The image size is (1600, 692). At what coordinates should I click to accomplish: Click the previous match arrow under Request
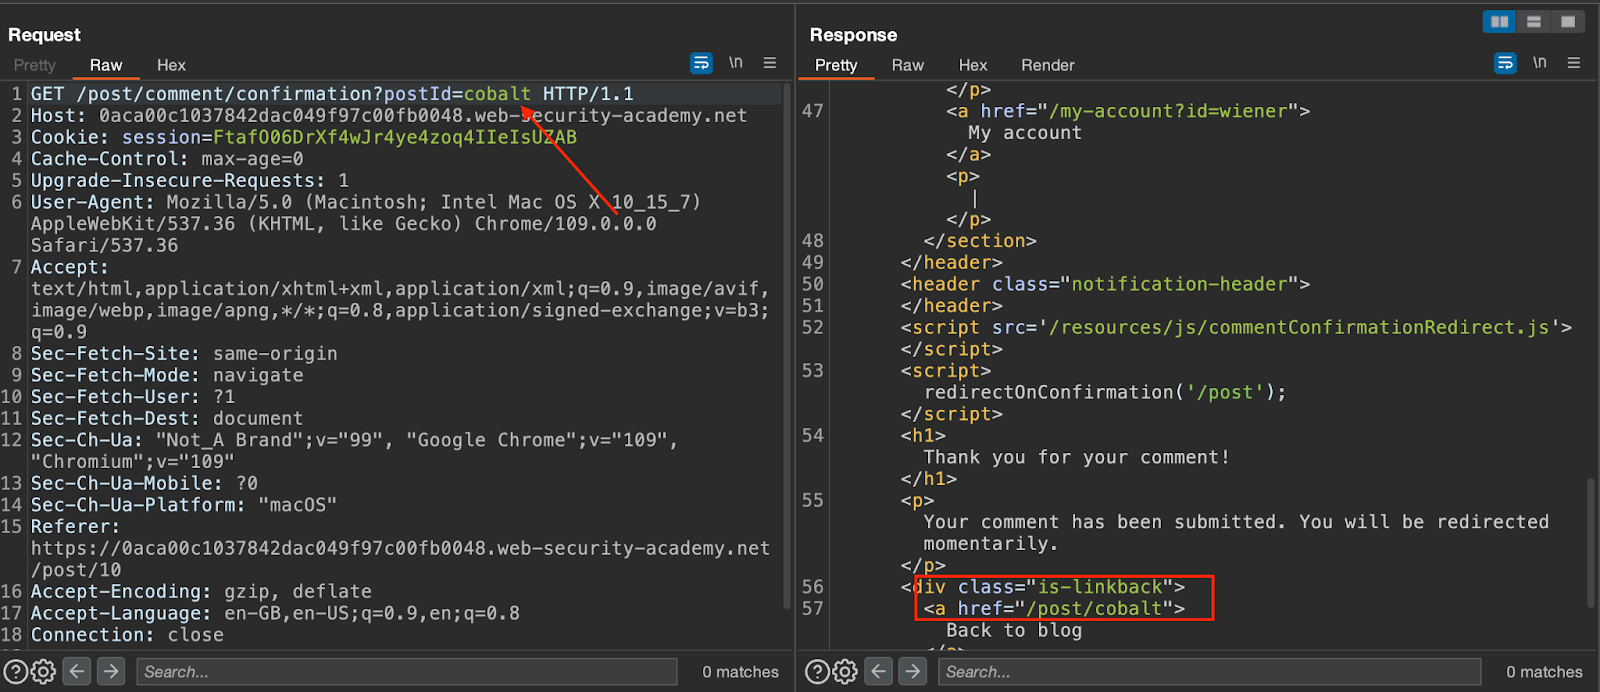(x=77, y=671)
